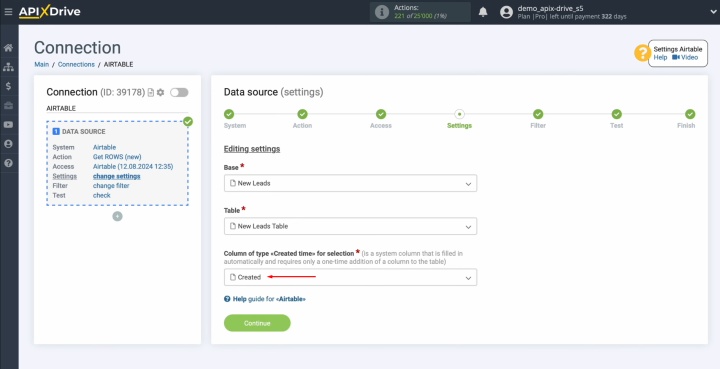Go to the Action step
Image resolution: width=720 pixels, height=369 pixels.
click(302, 114)
